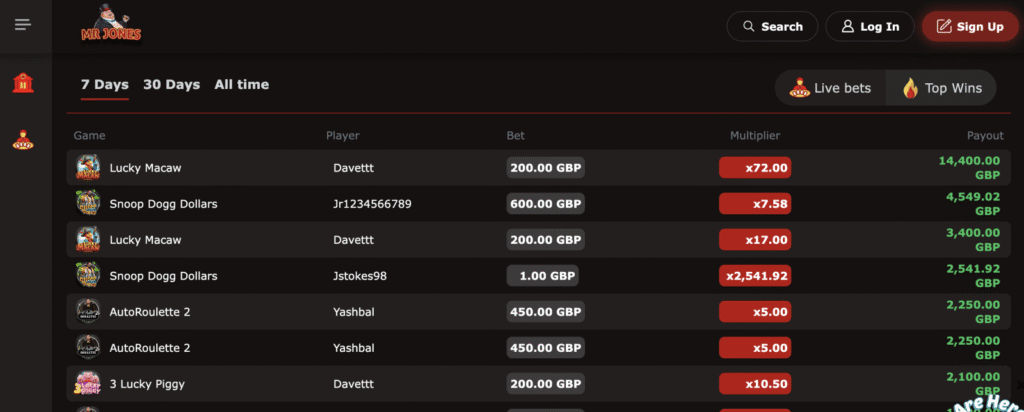Click the Lucky Macaw game icon in first row
The width and height of the screenshot is (1024, 412).
88,168
